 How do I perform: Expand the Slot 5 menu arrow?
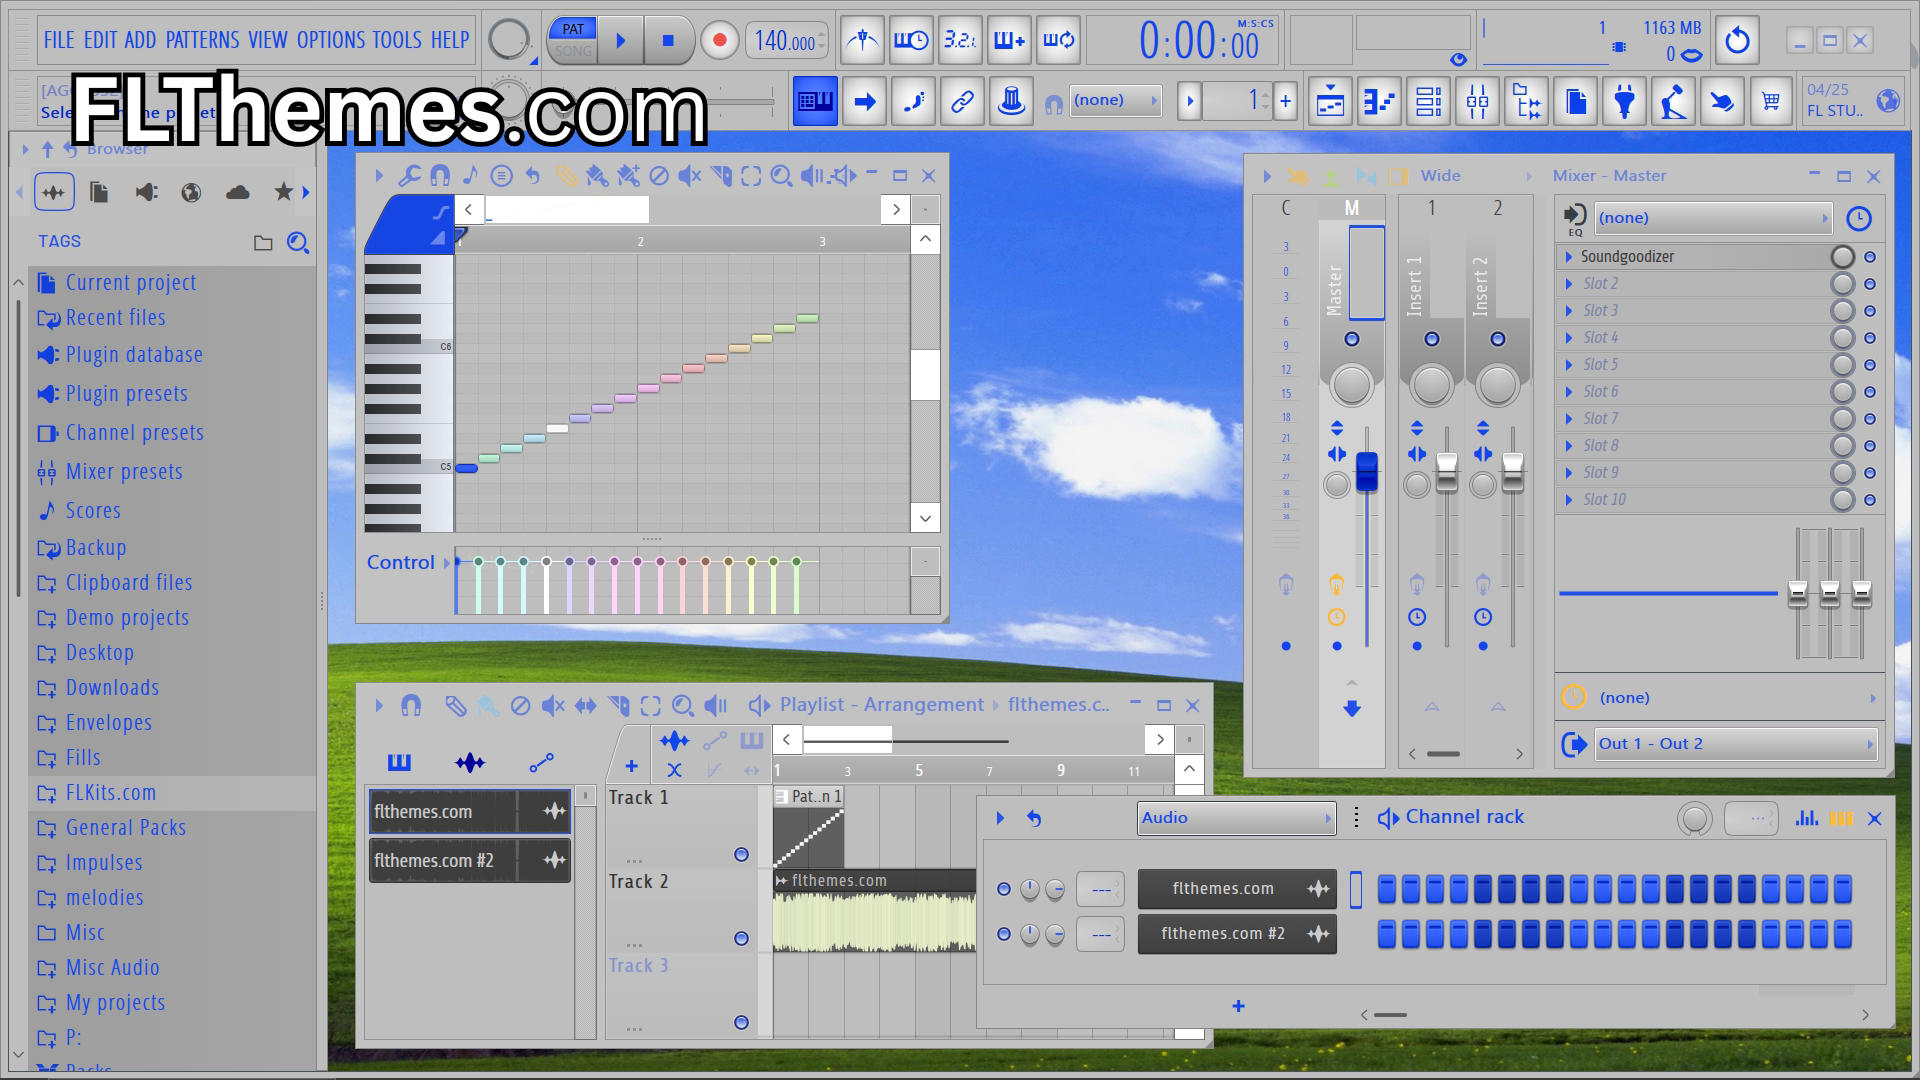click(x=1569, y=365)
